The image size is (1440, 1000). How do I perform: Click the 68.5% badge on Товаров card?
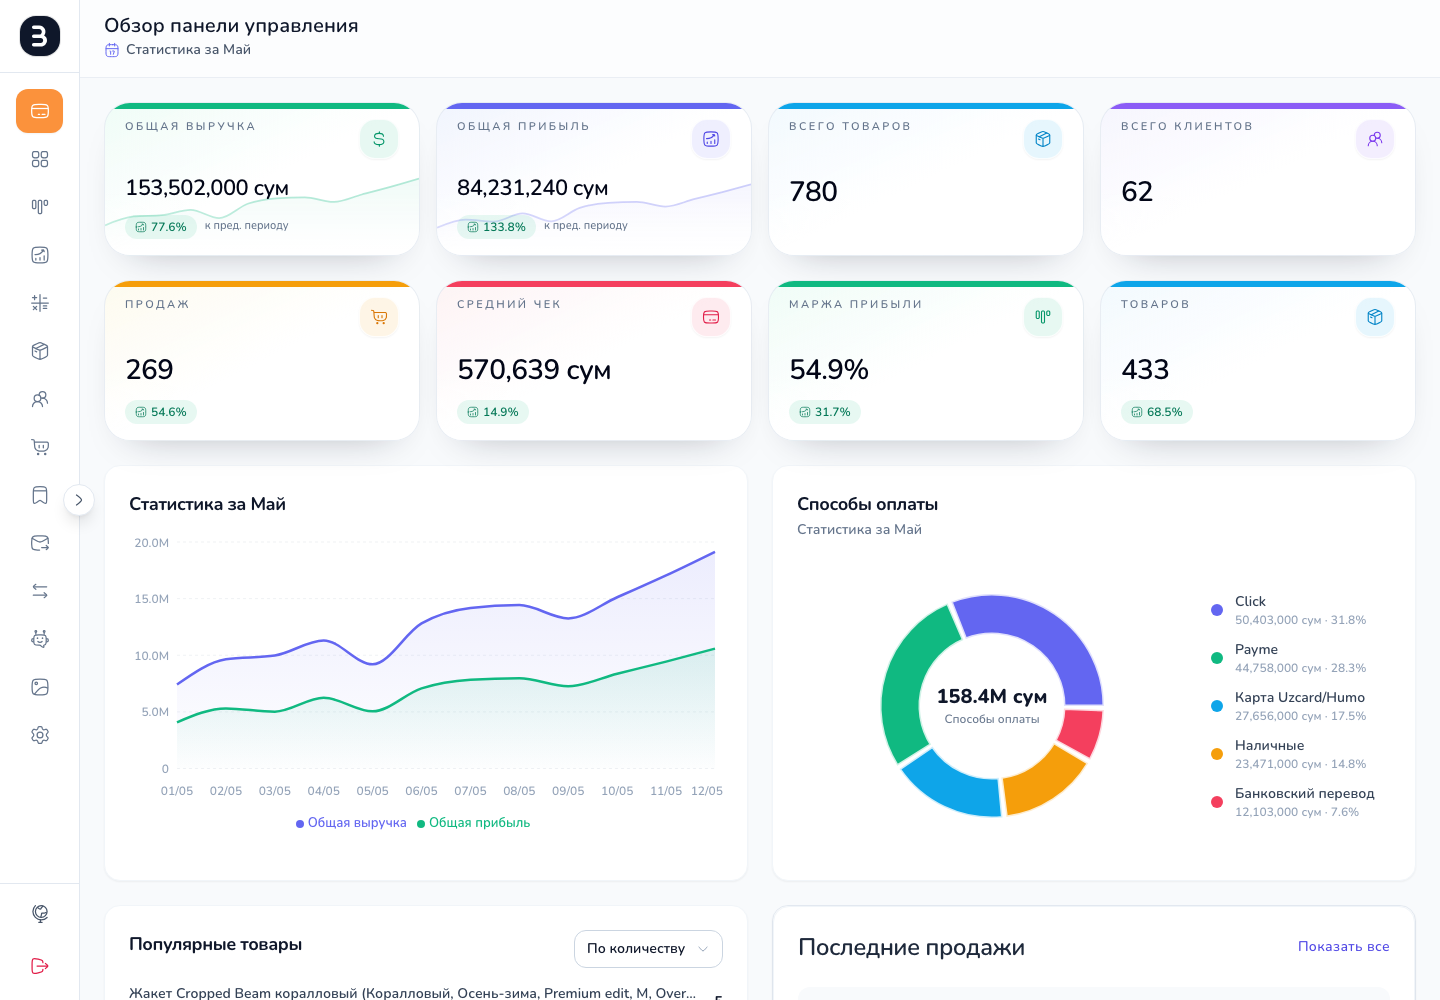point(1157,412)
